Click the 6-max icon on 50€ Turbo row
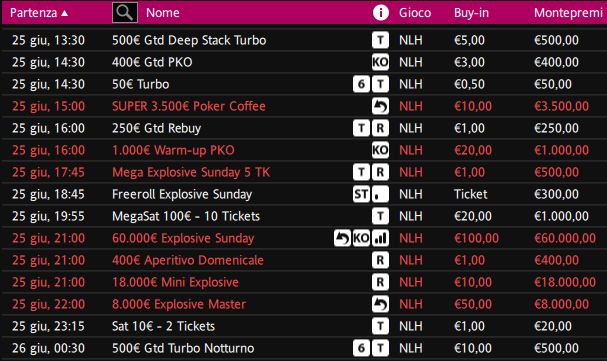This screenshot has height=361, width=607. pyautogui.click(x=361, y=84)
